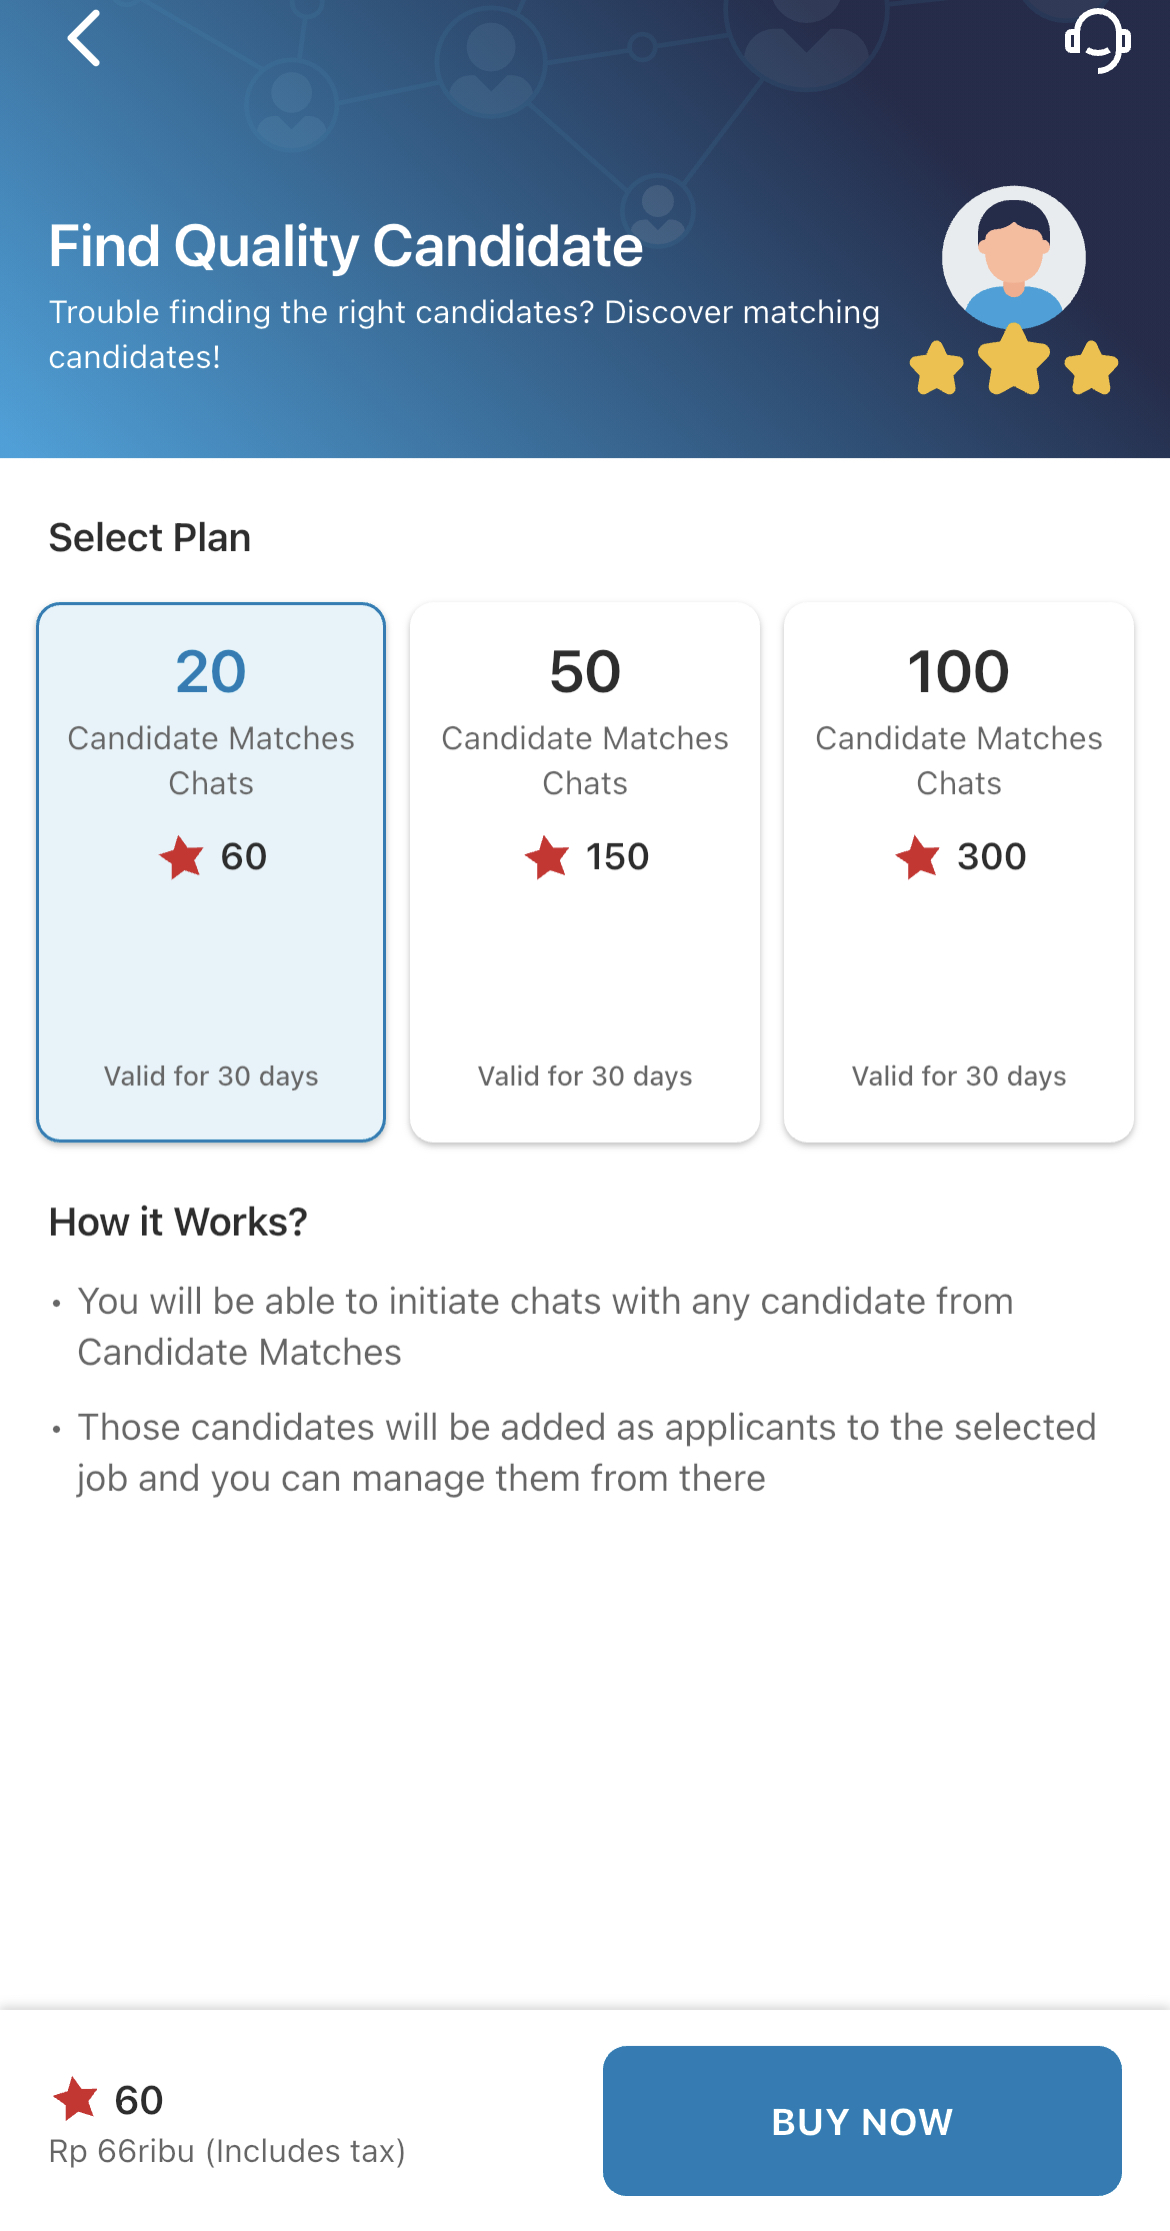Tap the 300 star cost label
Screen dimensions: 1170x2231
[993, 857]
